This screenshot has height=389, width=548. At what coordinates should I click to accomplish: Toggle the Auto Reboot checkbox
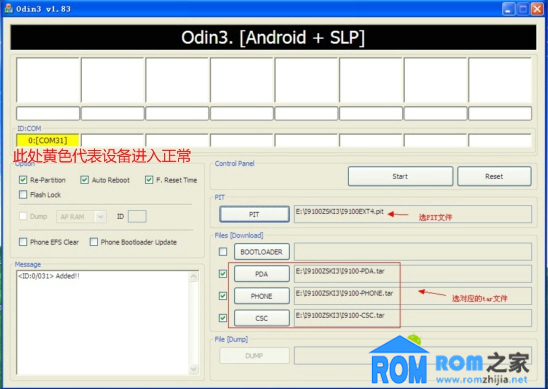84,180
